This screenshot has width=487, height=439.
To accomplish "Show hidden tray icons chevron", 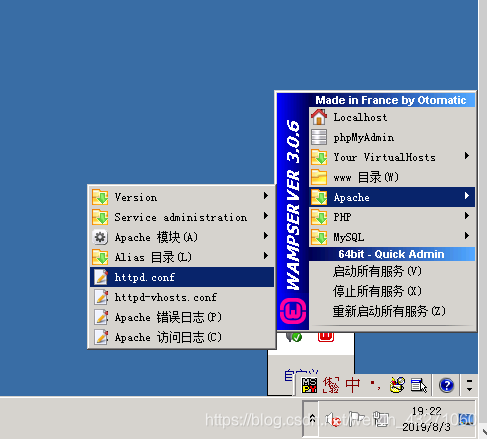I will pos(312,418).
